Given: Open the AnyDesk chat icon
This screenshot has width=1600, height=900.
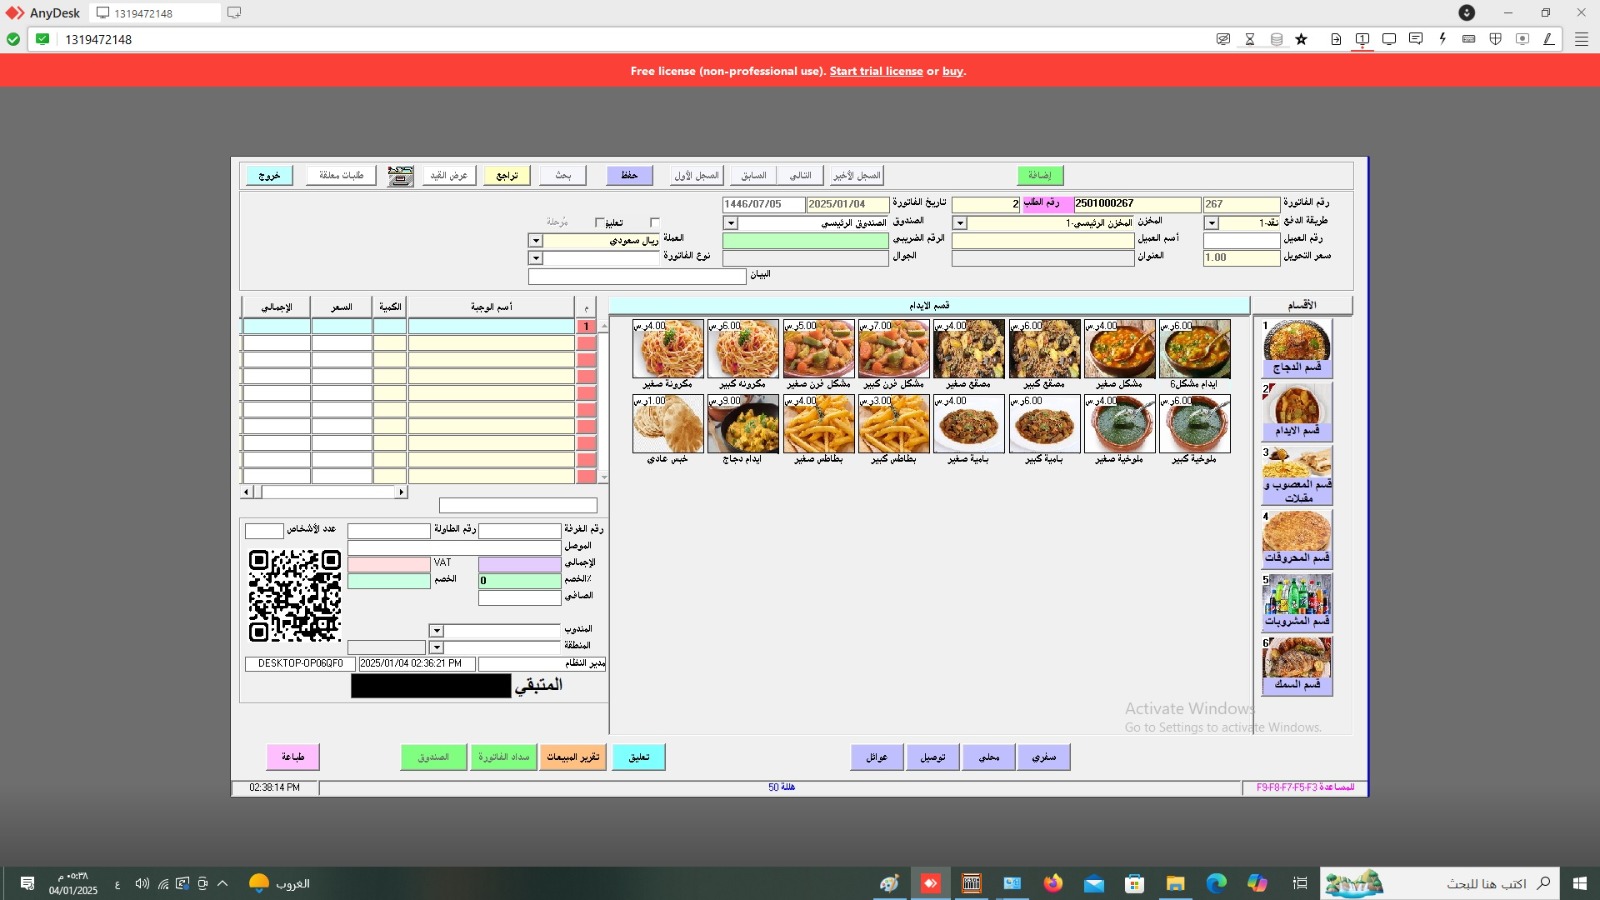Looking at the screenshot, I should click(1415, 39).
